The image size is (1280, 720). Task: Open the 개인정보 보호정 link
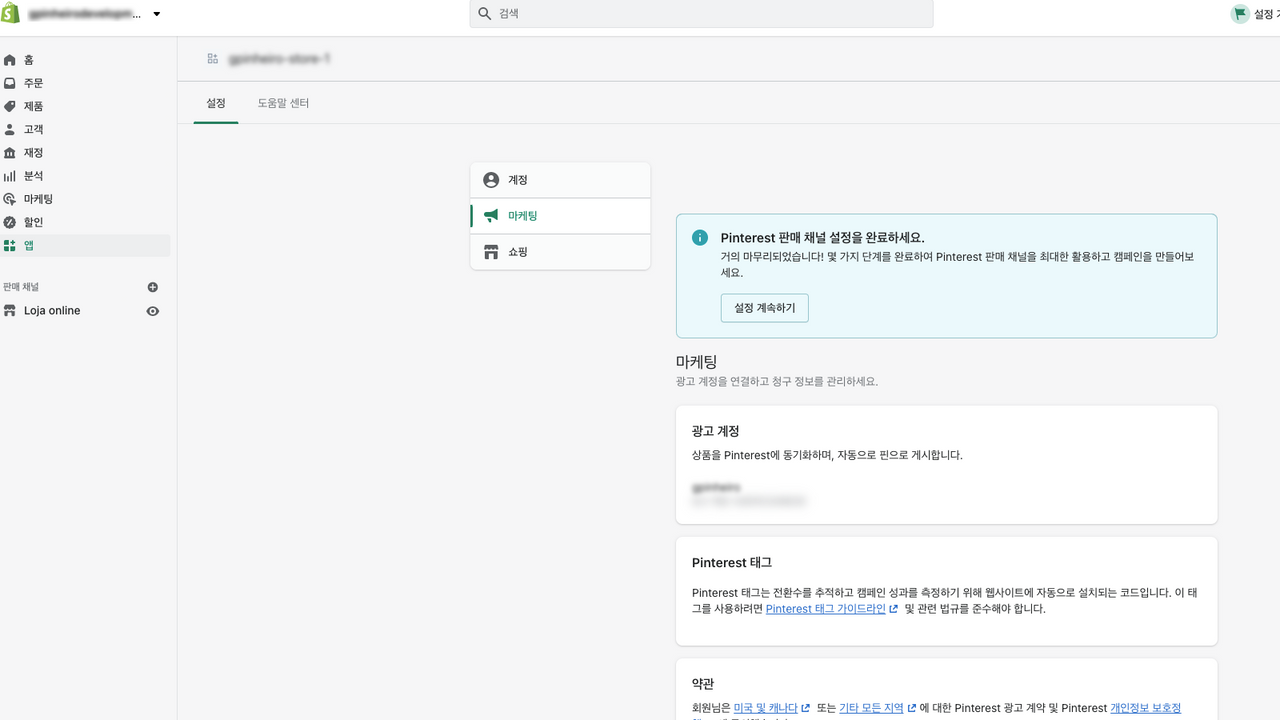[x=1146, y=708]
